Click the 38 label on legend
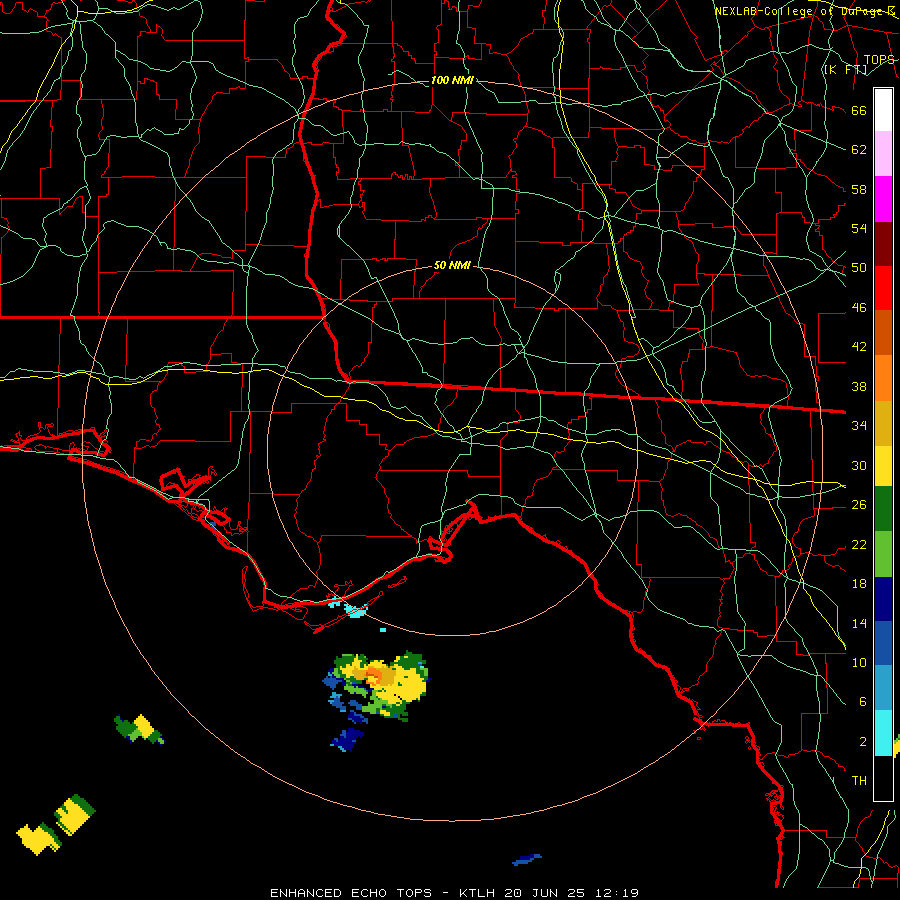This screenshot has width=900, height=900. tap(859, 386)
